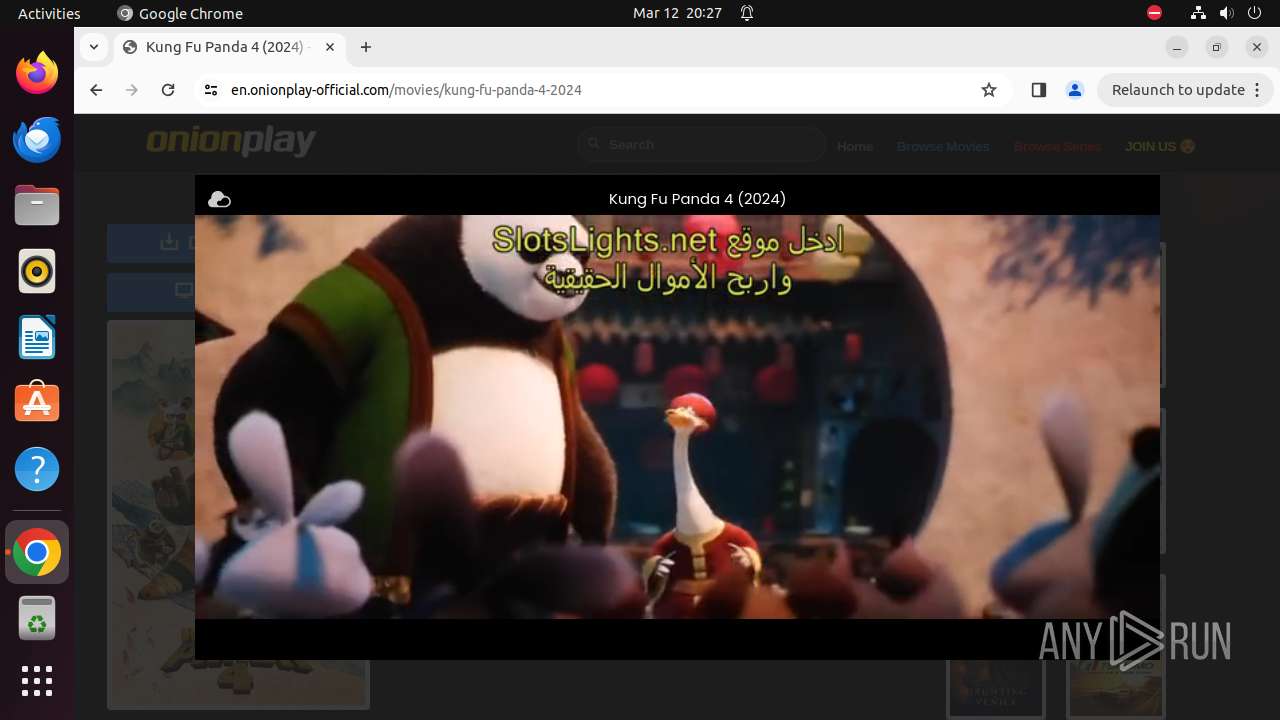Focus the site Search field
The image size is (1280, 720).
click(x=702, y=145)
